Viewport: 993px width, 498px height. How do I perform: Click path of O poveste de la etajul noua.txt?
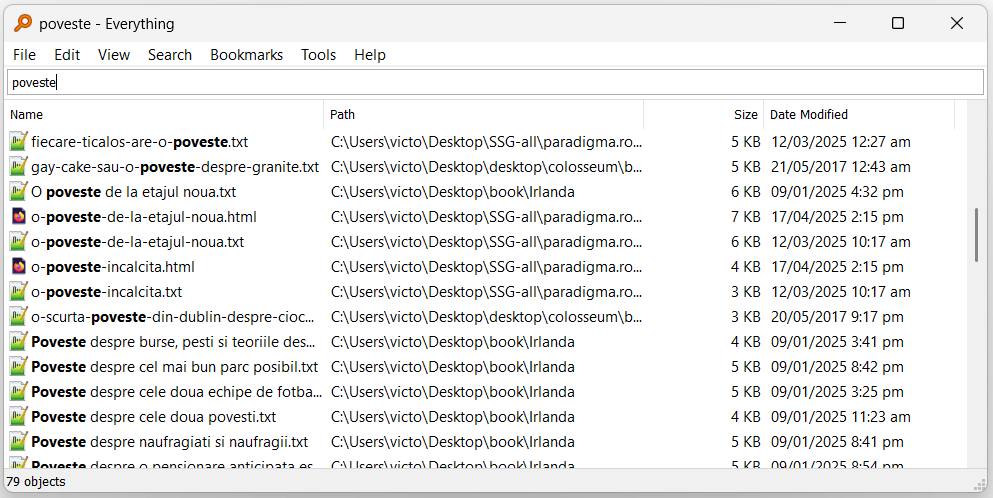(x=453, y=192)
